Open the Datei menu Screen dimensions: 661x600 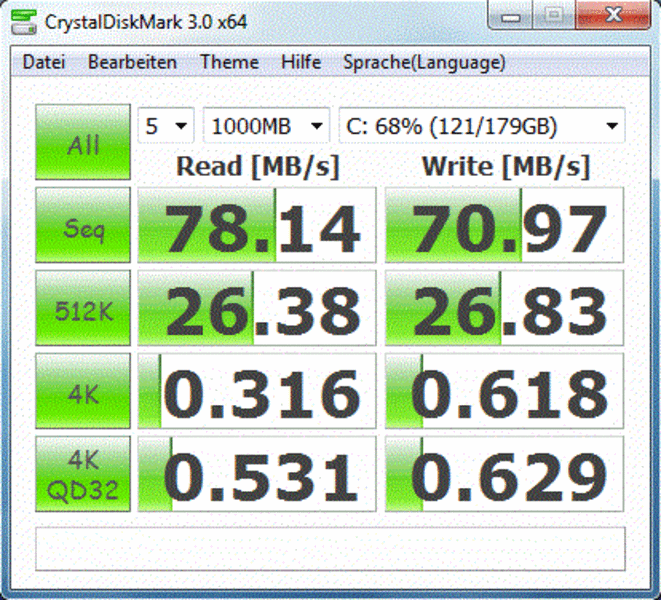click(x=44, y=62)
